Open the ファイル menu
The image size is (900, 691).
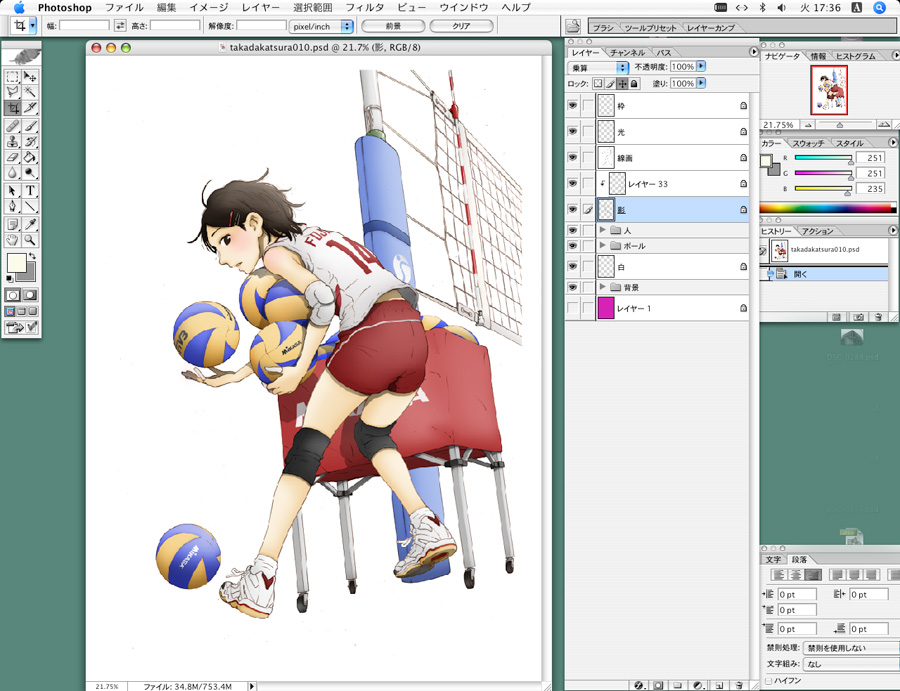124,7
